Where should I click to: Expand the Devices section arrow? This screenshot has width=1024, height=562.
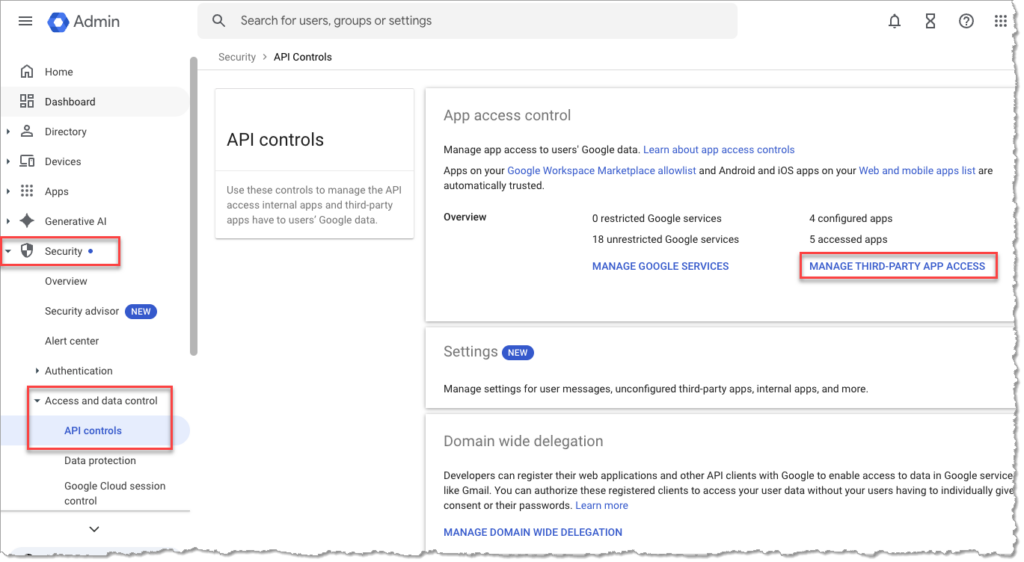click(x=8, y=161)
